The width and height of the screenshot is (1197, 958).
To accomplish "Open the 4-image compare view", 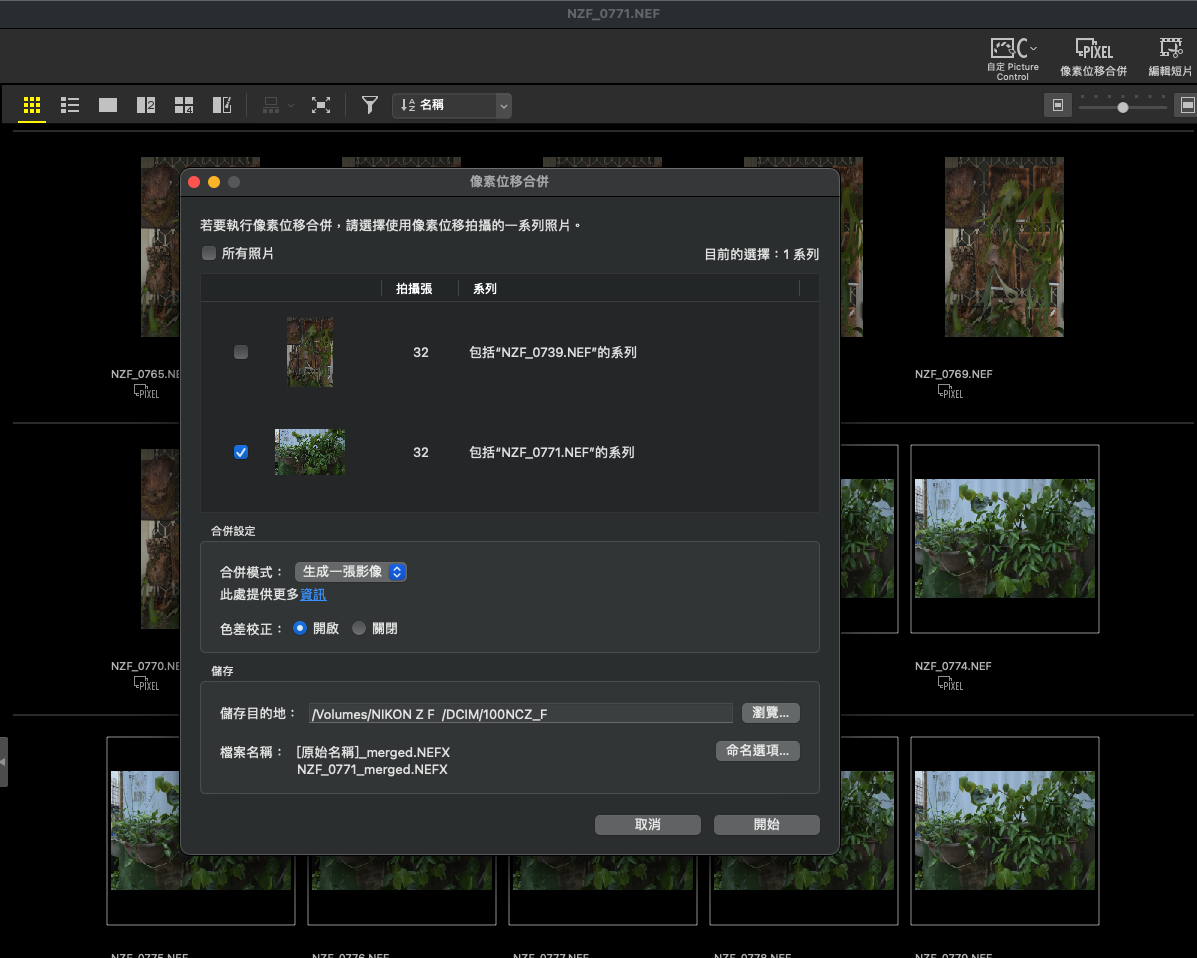I will [x=184, y=105].
